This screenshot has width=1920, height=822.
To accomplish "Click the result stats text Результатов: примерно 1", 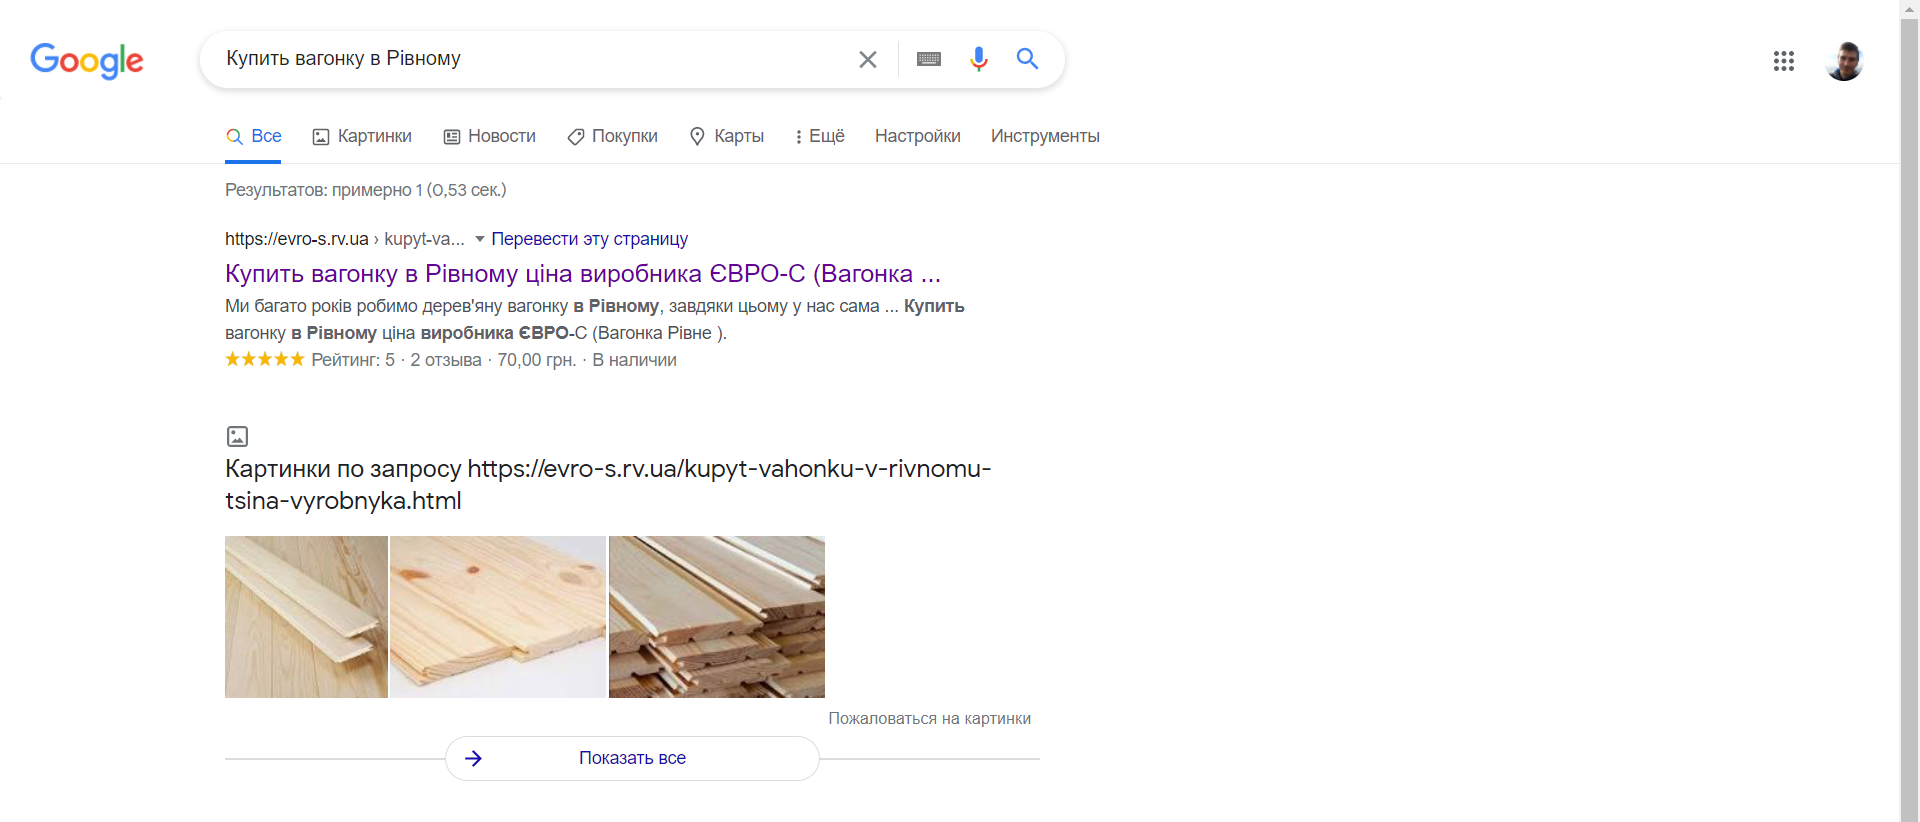I will pyautogui.click(x=366, y=190).
